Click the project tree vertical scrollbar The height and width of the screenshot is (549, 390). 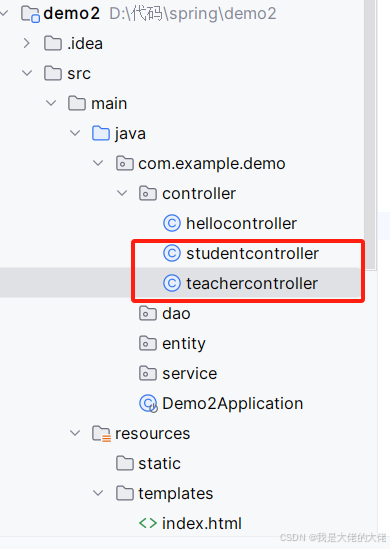coord(370,134)
